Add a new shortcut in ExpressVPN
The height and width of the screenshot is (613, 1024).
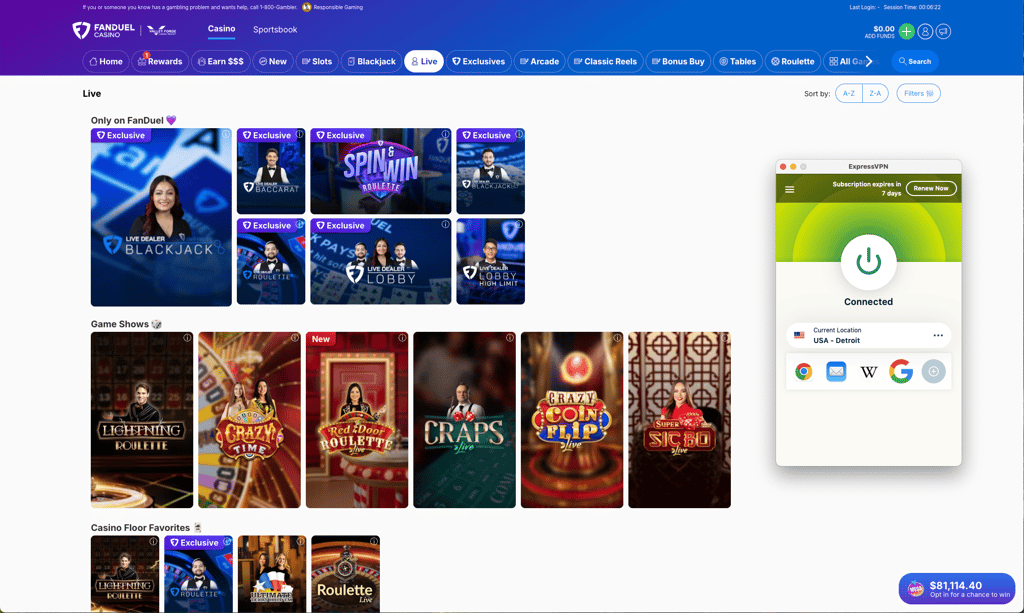933,371
